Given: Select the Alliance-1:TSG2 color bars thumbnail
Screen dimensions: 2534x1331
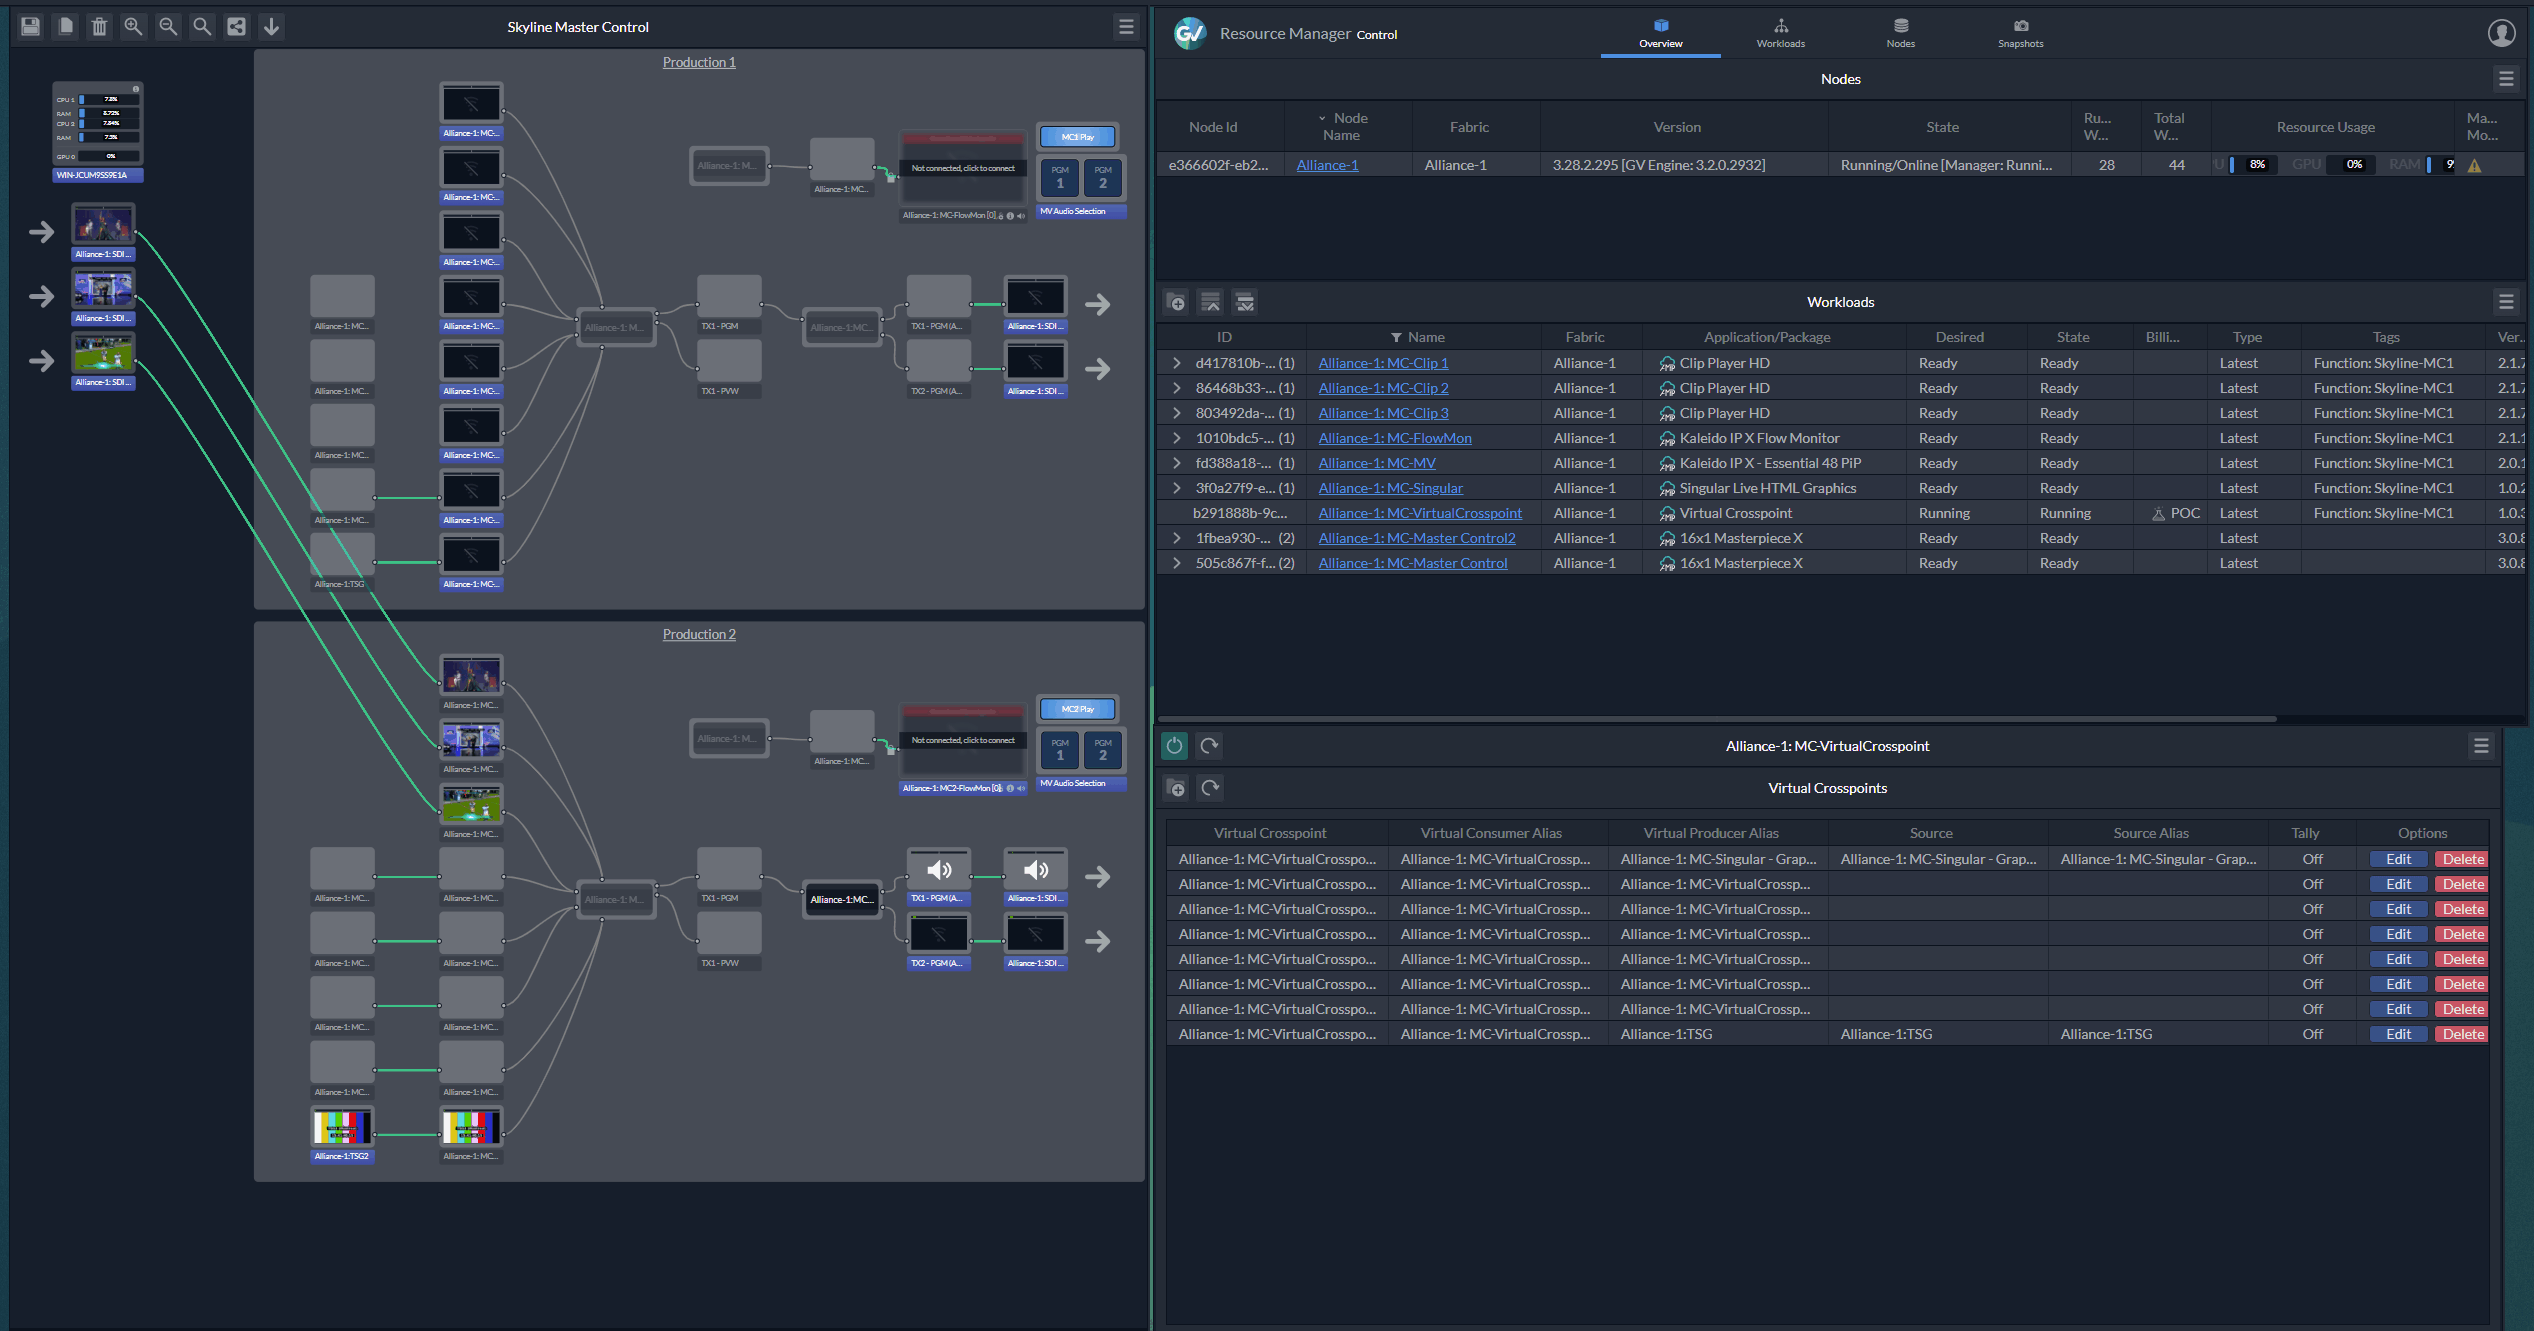Looking at the screenshot, I should pos(342,1127).
